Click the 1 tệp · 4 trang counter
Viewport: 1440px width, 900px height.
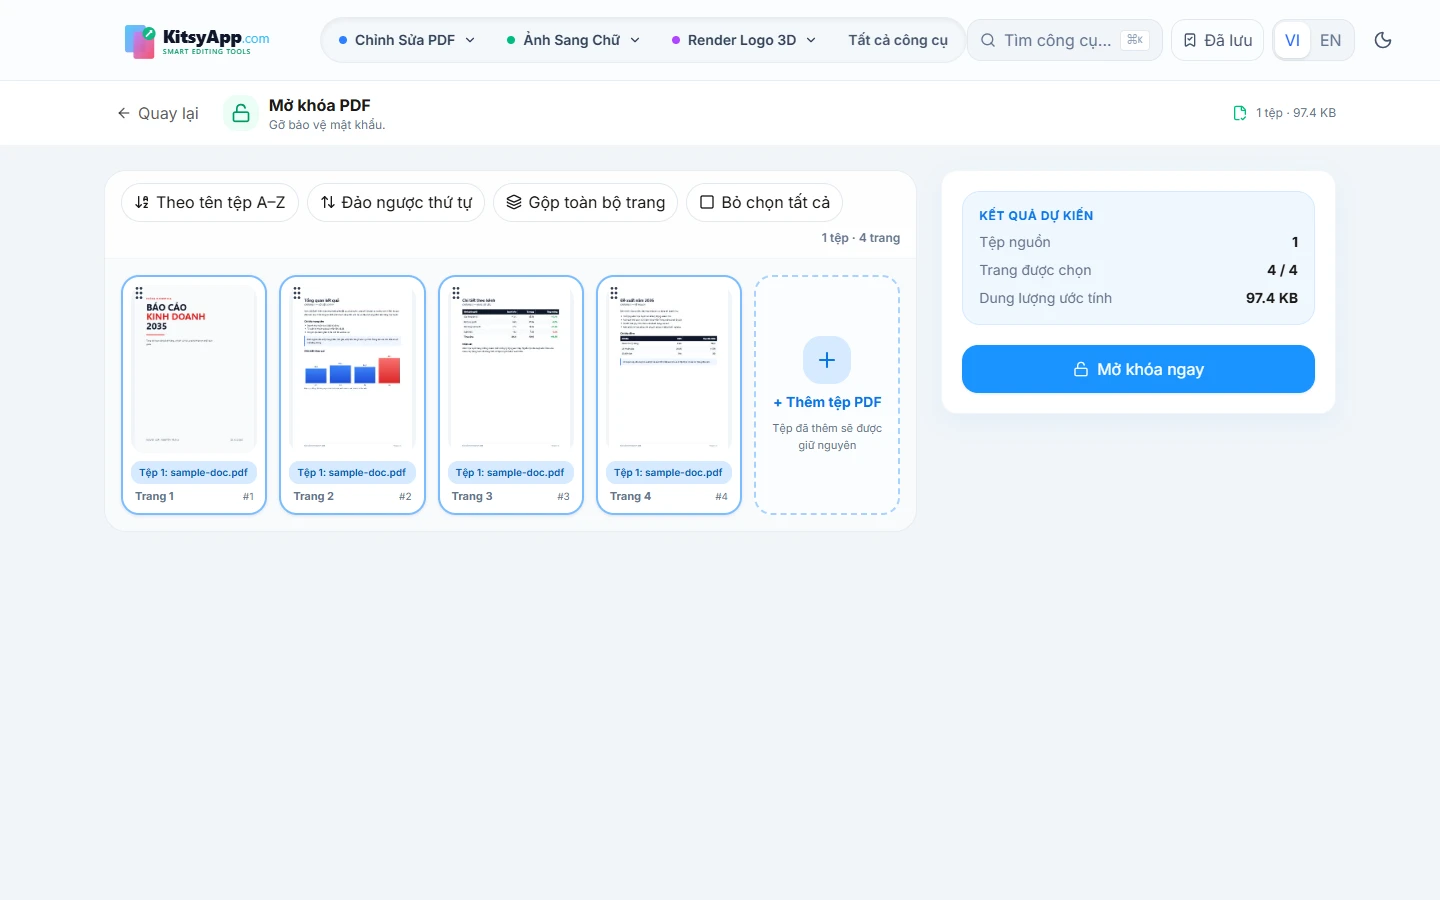click(861, 238)
